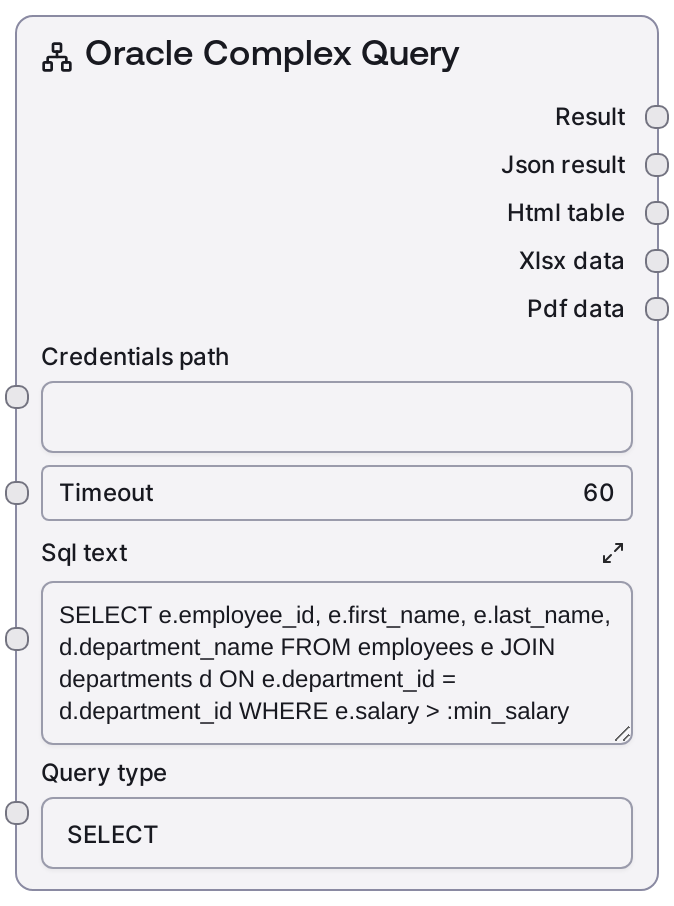The height and width of the screenshot is (906, 674).
Task: Select the Sql text input connector
Action: pos(18,639)
